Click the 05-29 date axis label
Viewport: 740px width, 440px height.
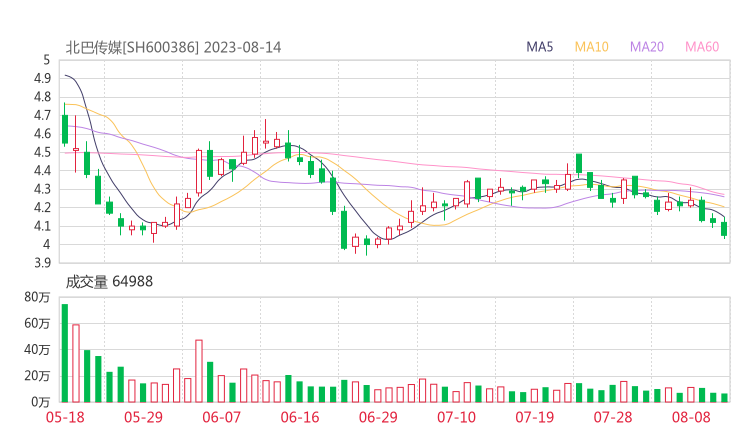[143, 417]
